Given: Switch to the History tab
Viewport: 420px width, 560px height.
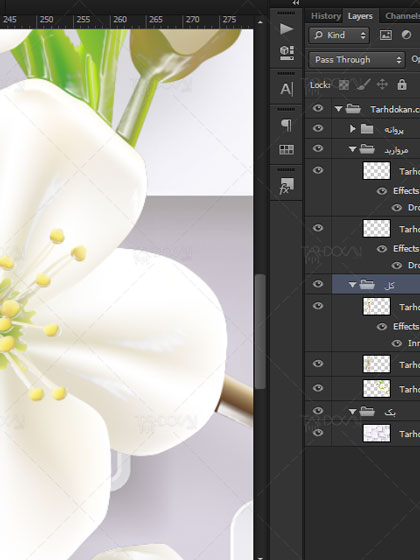Looking at the screenshot, I should pyautogui.click(x=325, y=16).
